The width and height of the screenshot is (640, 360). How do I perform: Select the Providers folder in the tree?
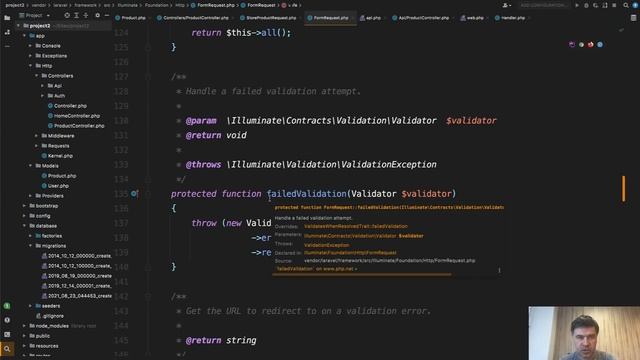pos(49,196)
